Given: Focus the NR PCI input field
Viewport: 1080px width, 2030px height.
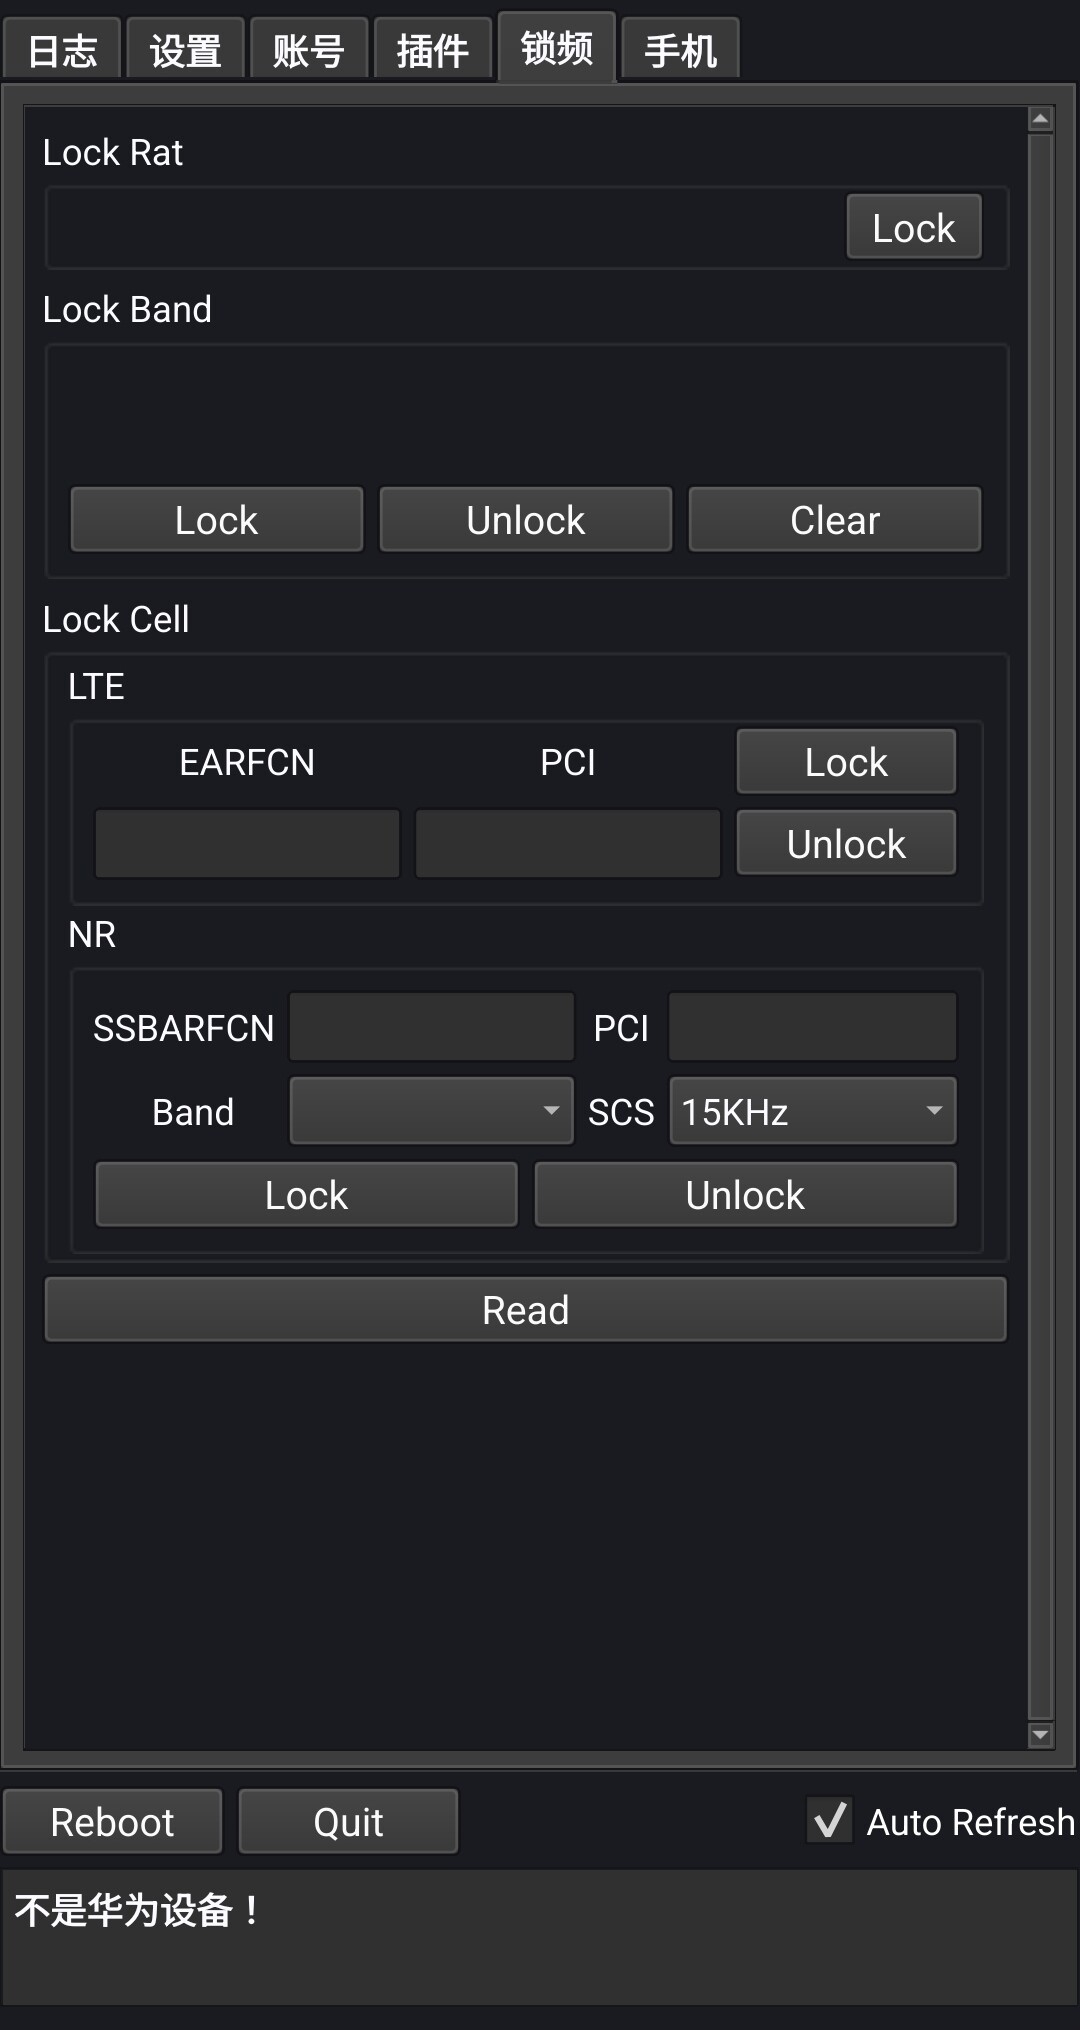Looking at the screenshot, I should (812, 1027).
